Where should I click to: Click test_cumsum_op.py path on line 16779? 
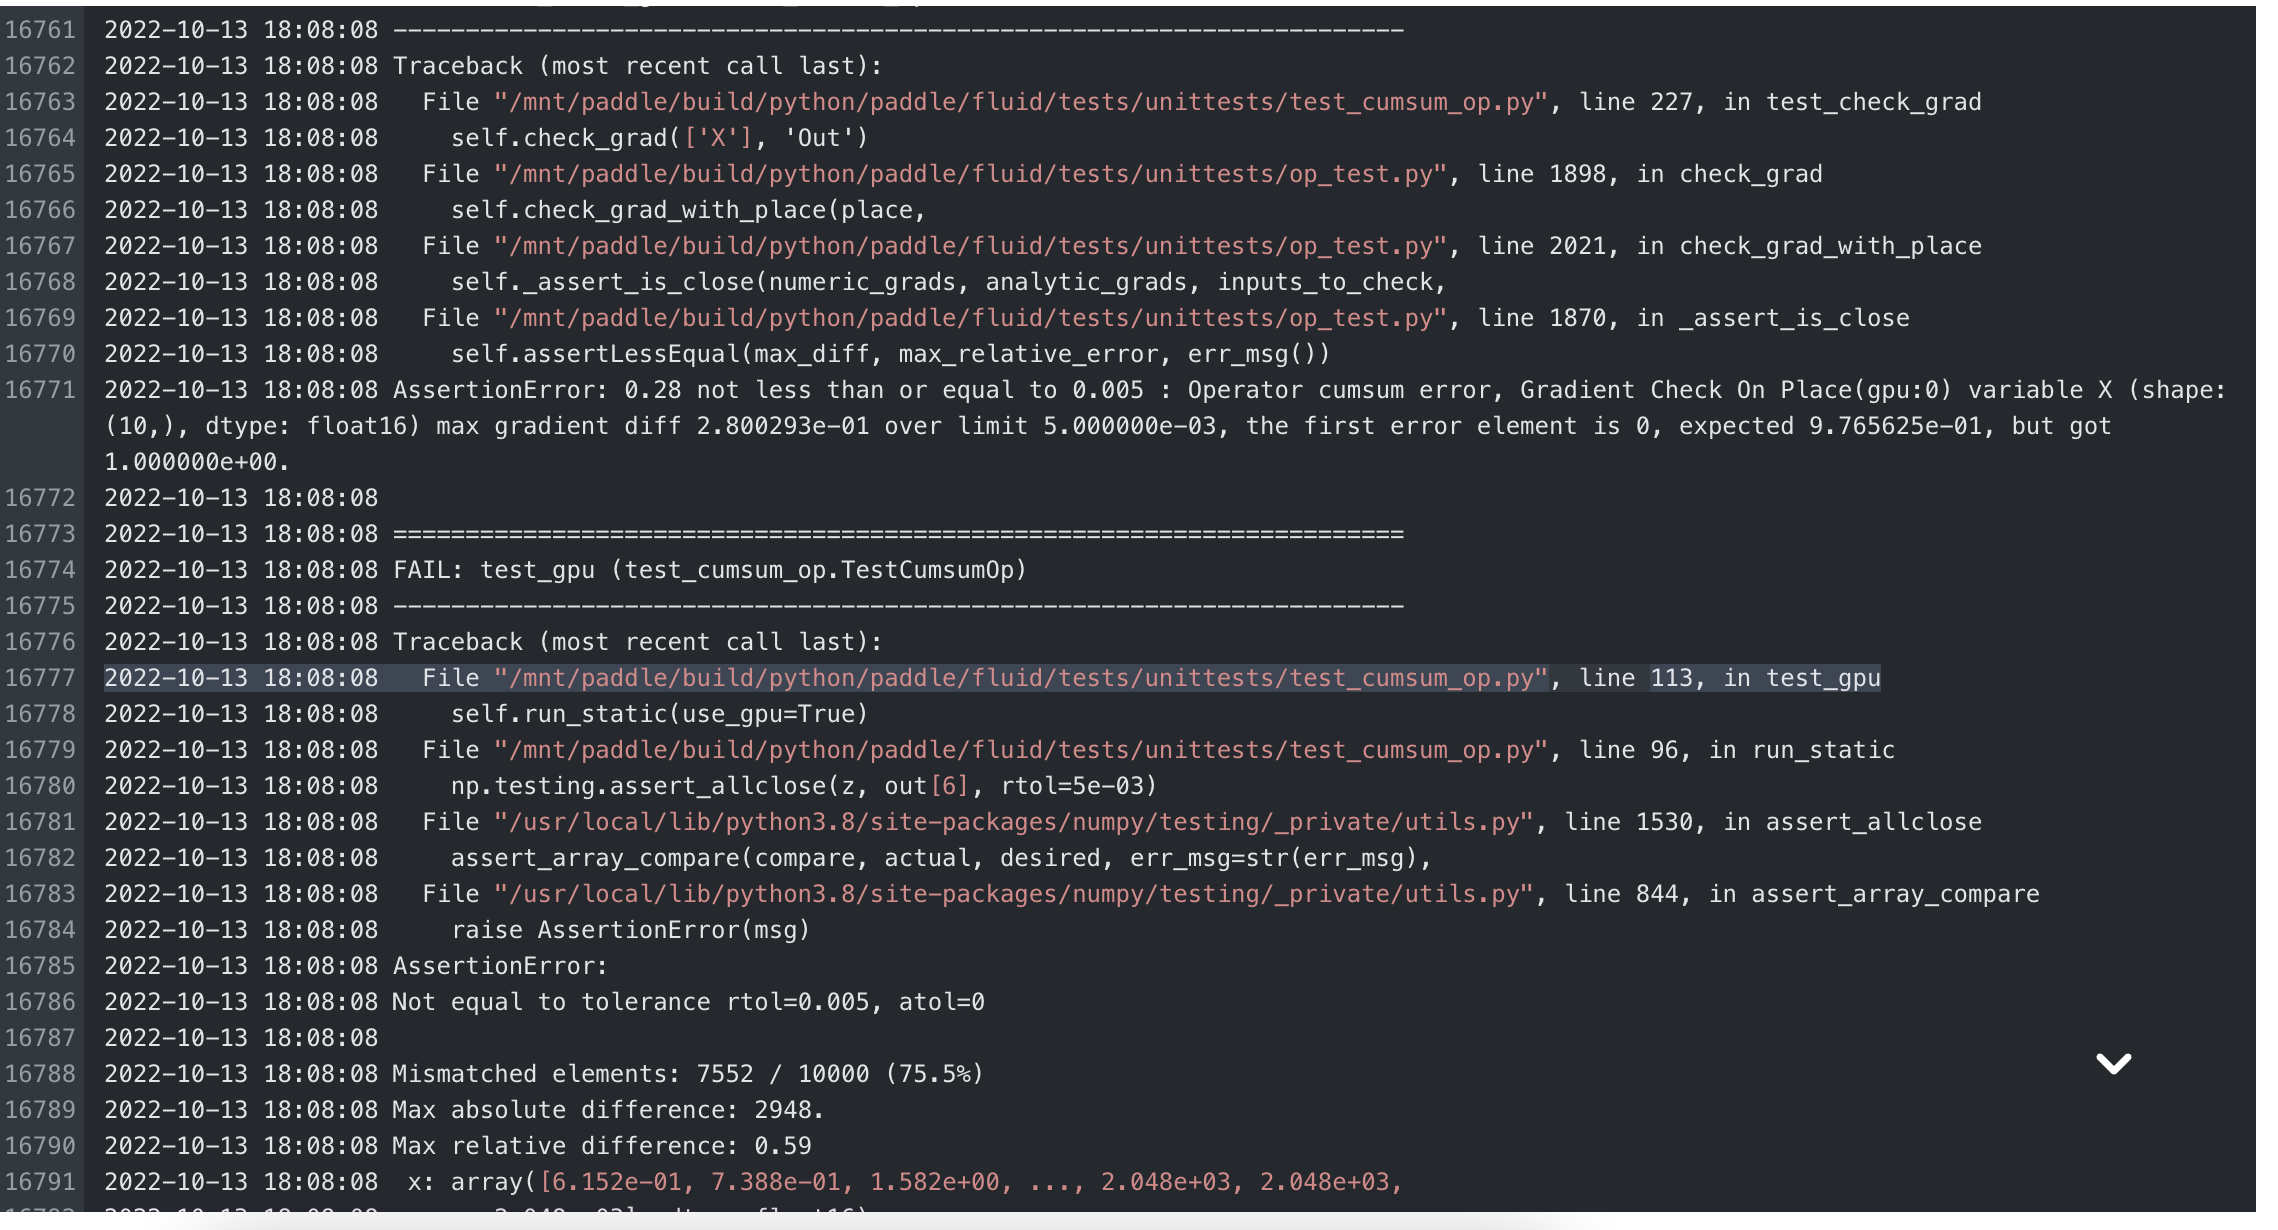(1020, 750)
